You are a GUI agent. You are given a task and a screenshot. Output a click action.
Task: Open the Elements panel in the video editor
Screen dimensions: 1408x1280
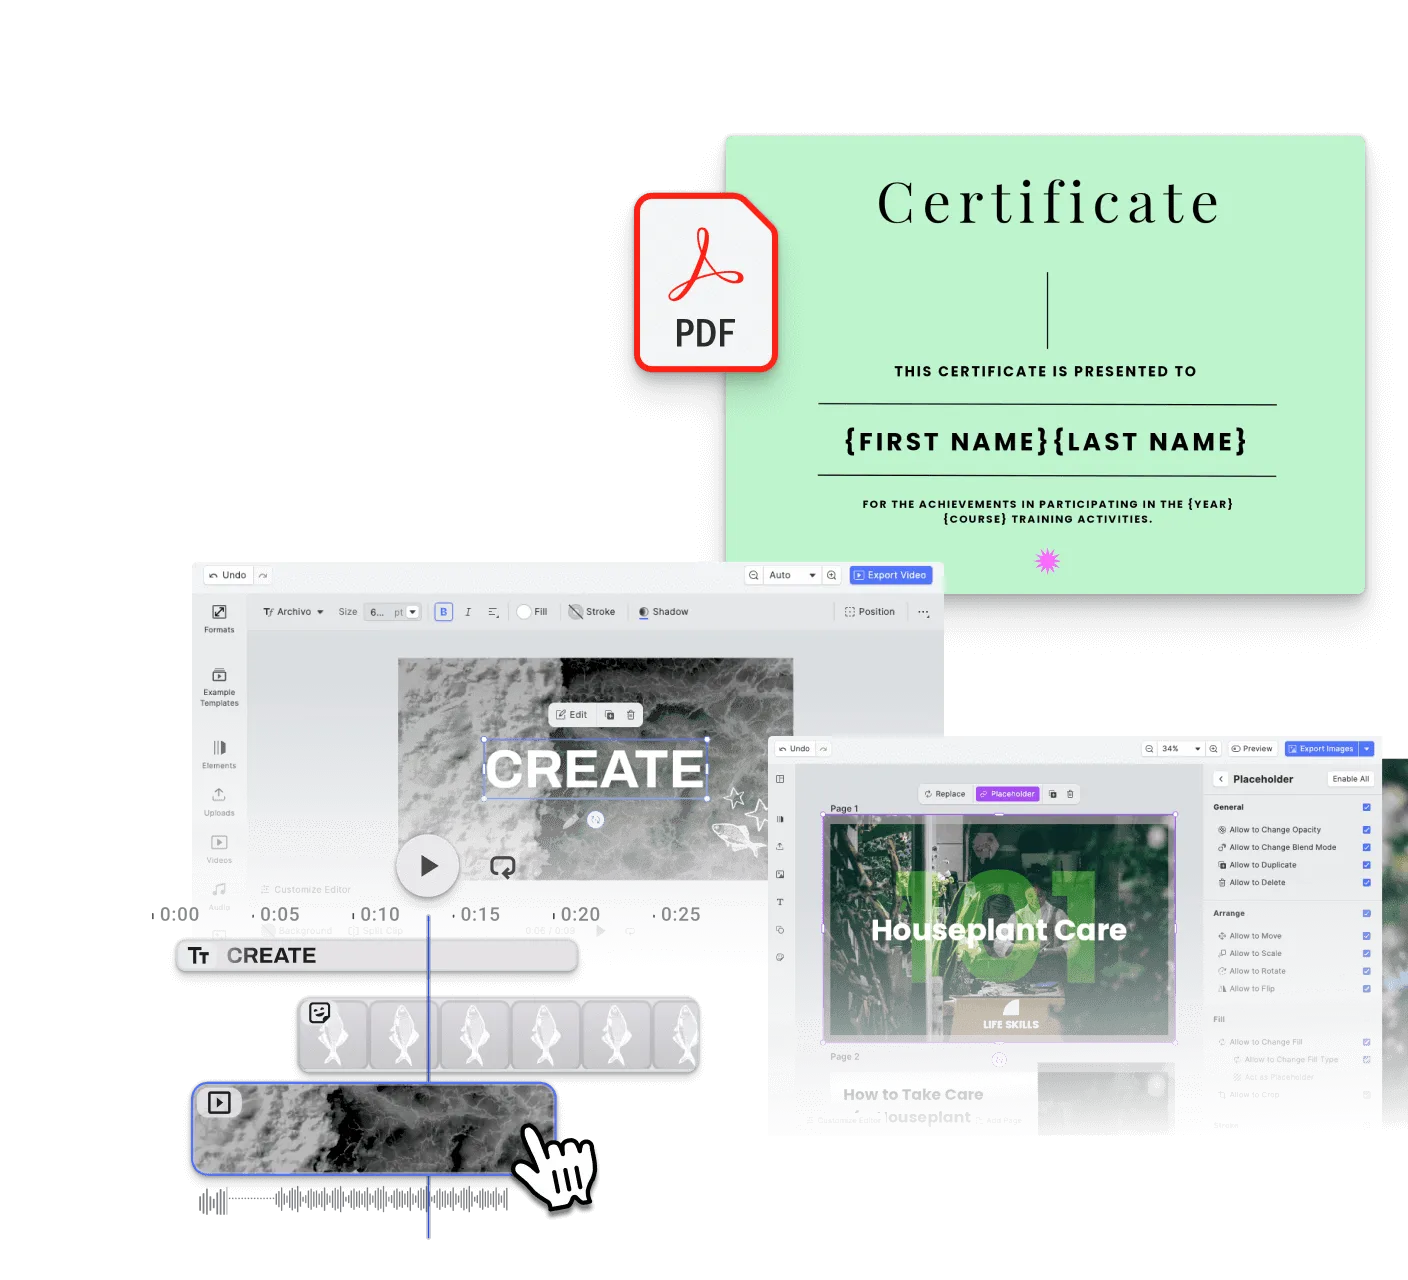[x=219, y=754]
